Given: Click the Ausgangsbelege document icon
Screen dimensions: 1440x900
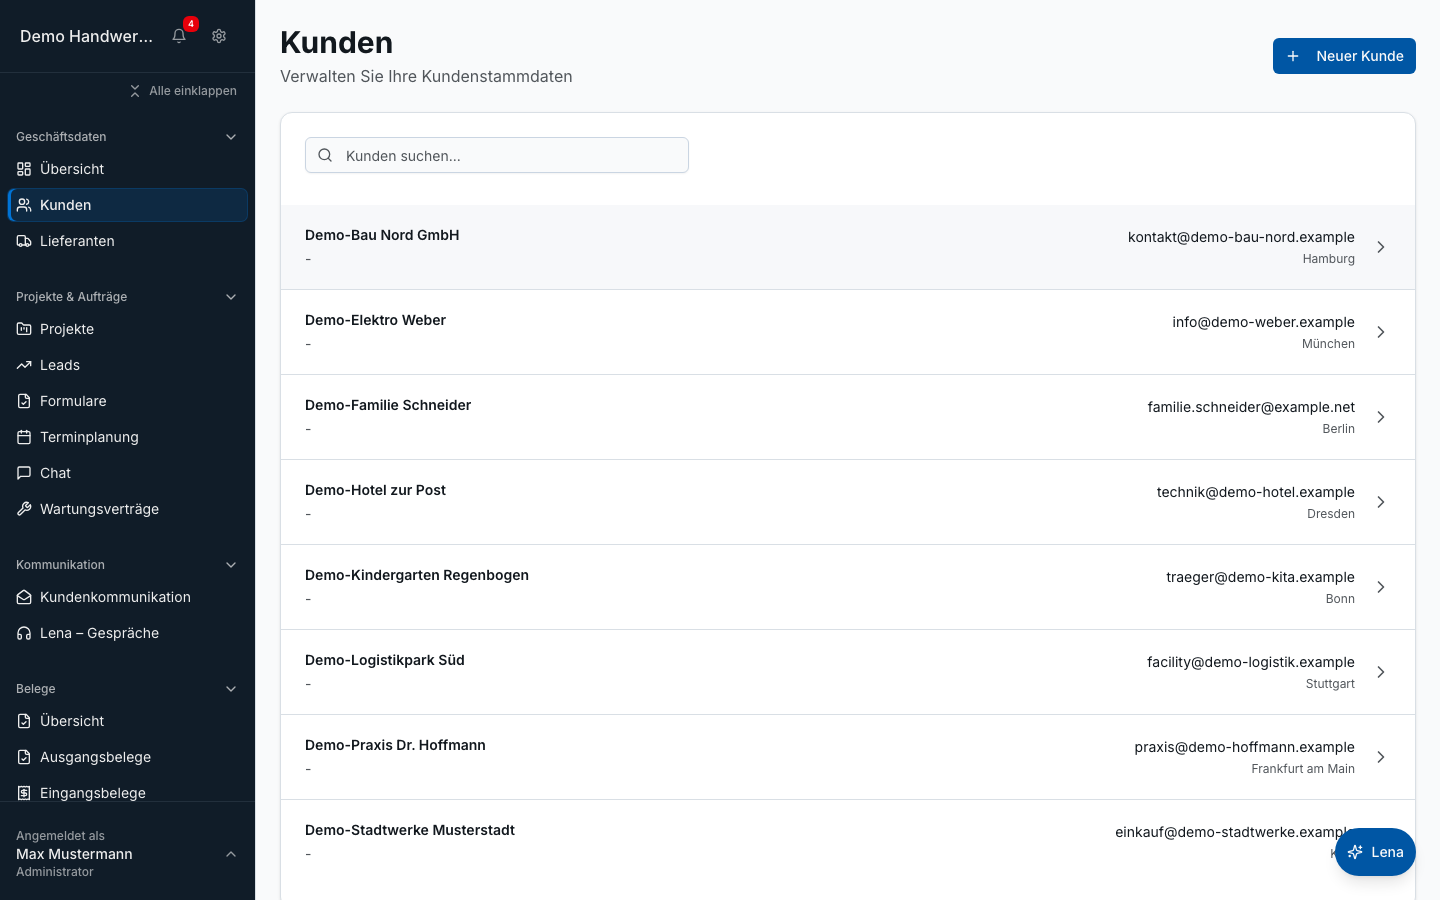Looking at the screenshot, I should coord(24,757).
